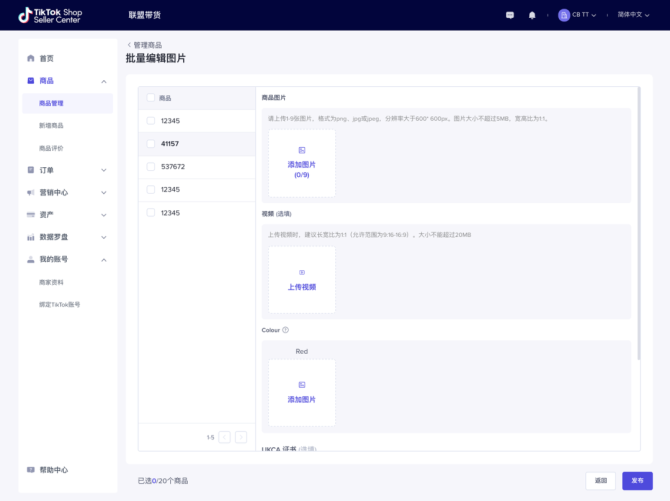Screen dimensions: 670x501
Task: Click the 首页 home icon in sidebar
Action: coord(31,58)
